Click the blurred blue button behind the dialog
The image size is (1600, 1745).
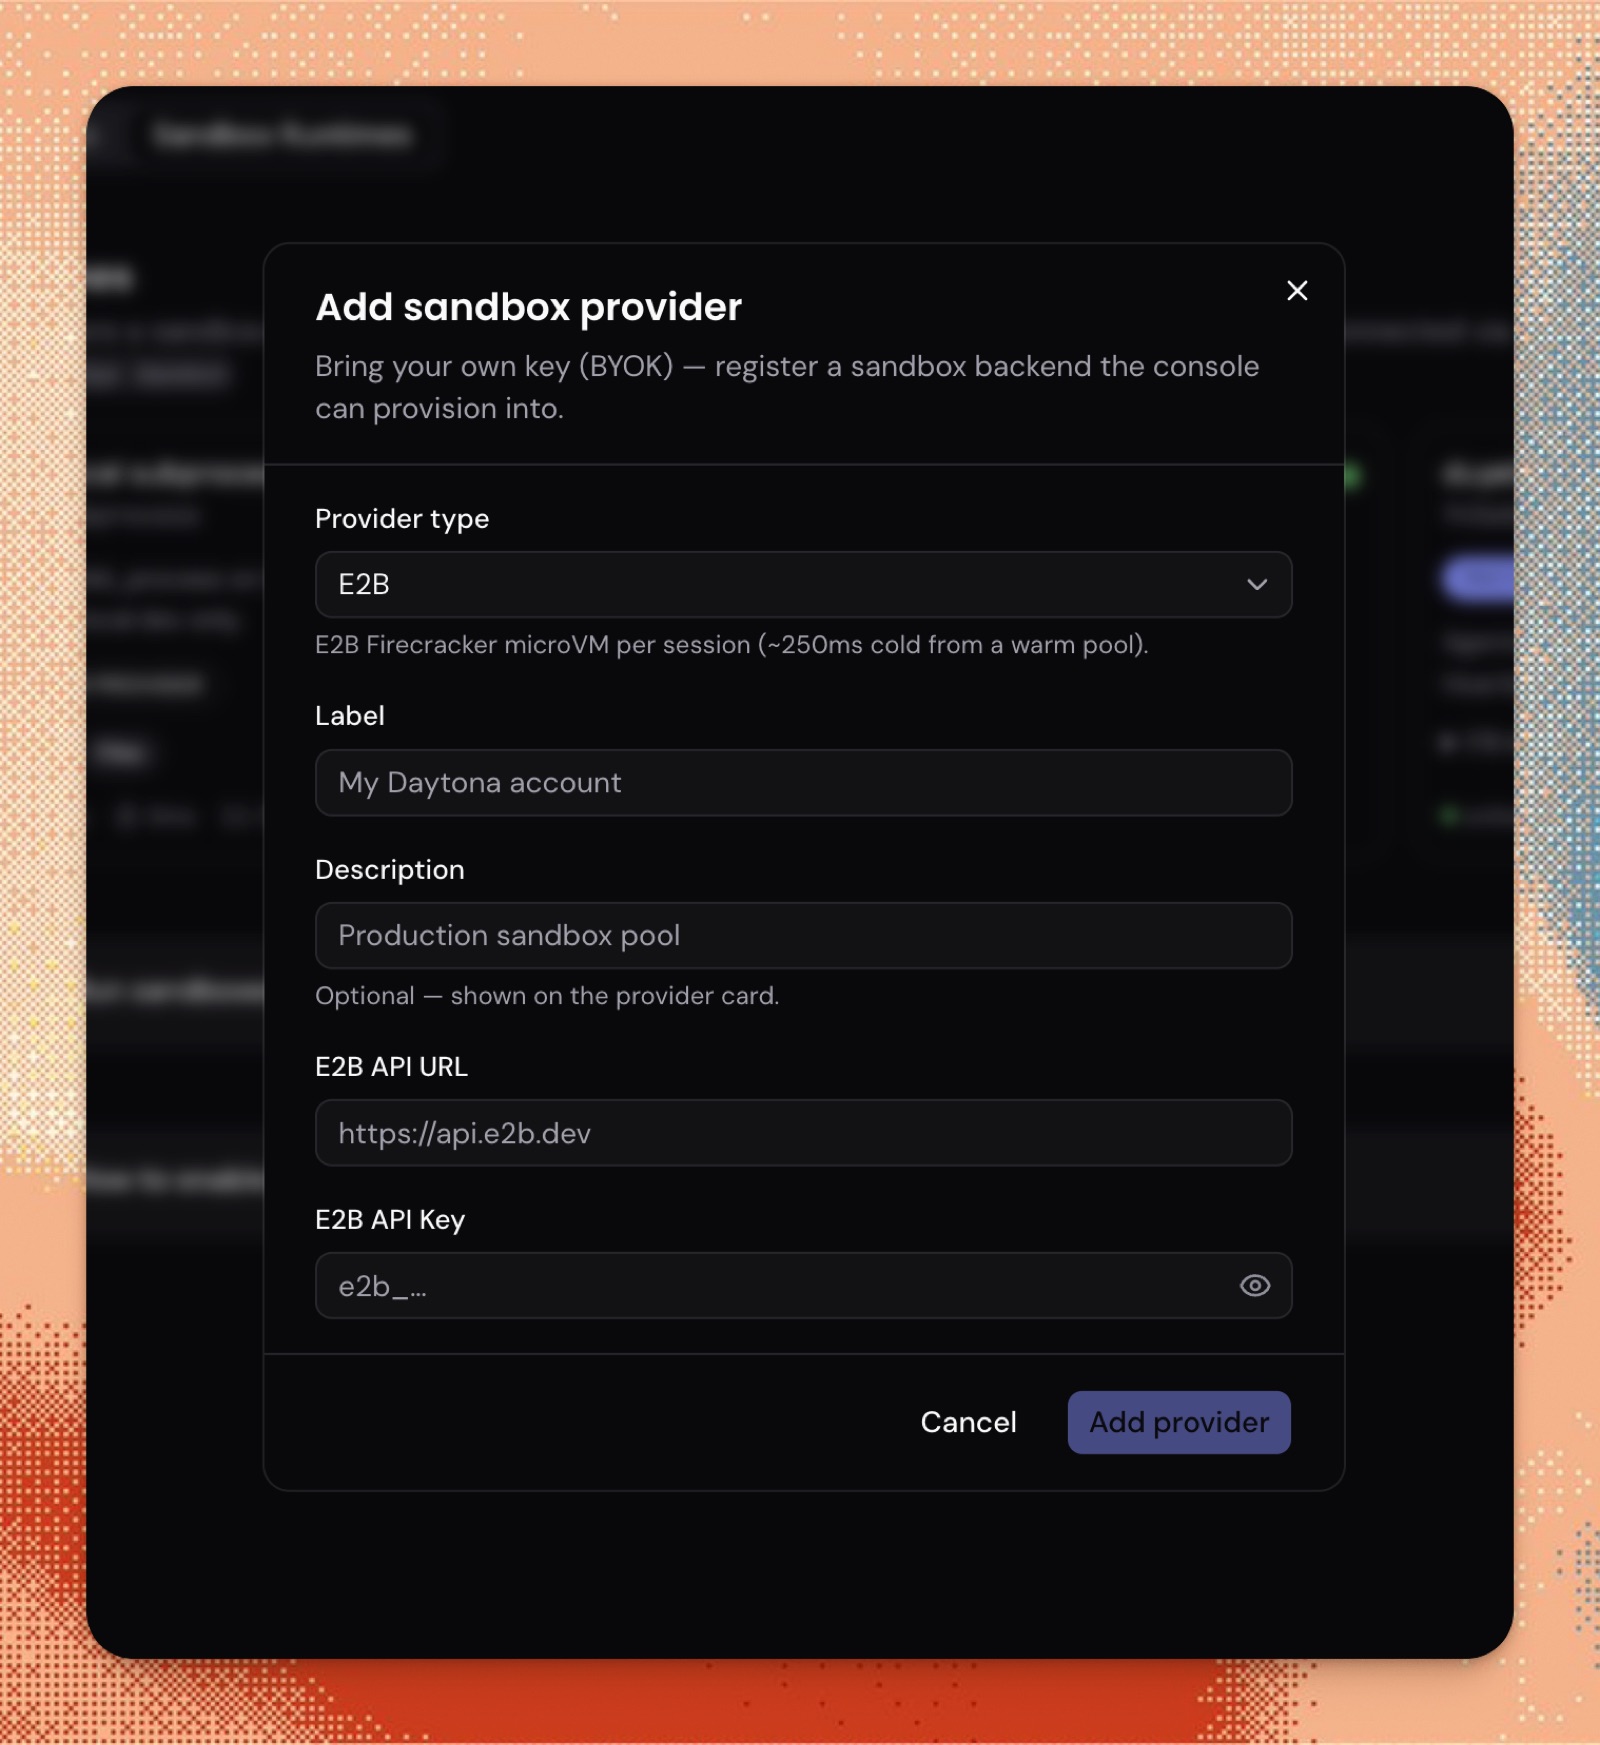click(1477, 578)
